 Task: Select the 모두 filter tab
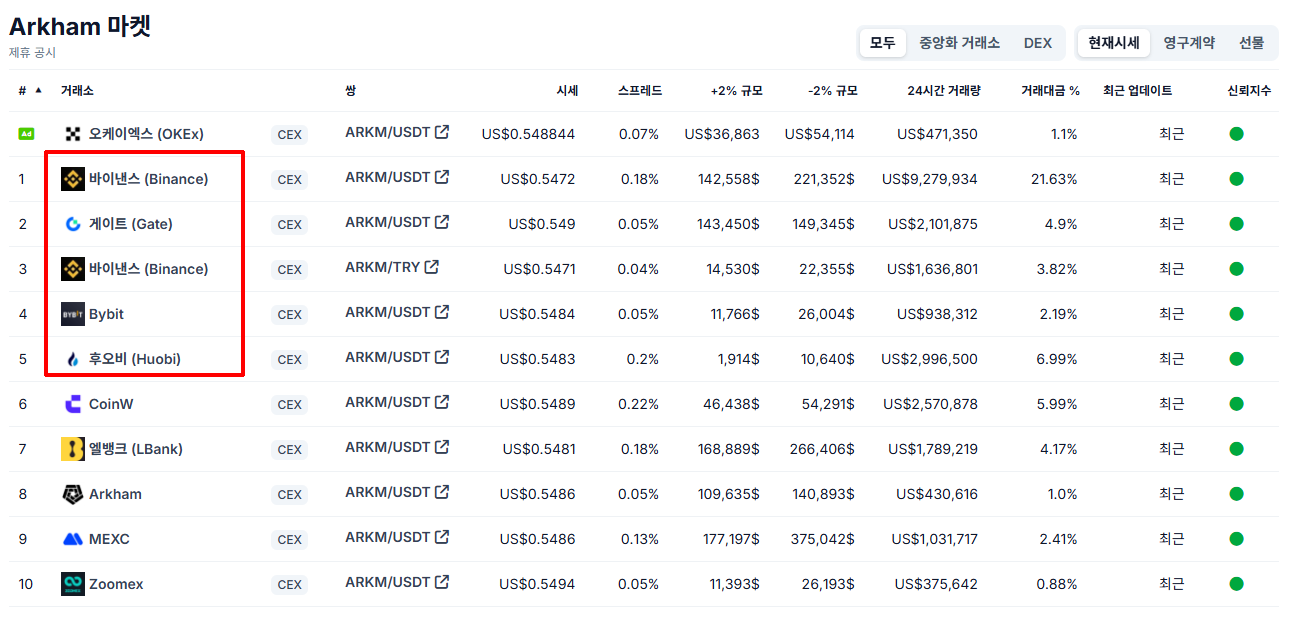(x=882, y=43)
